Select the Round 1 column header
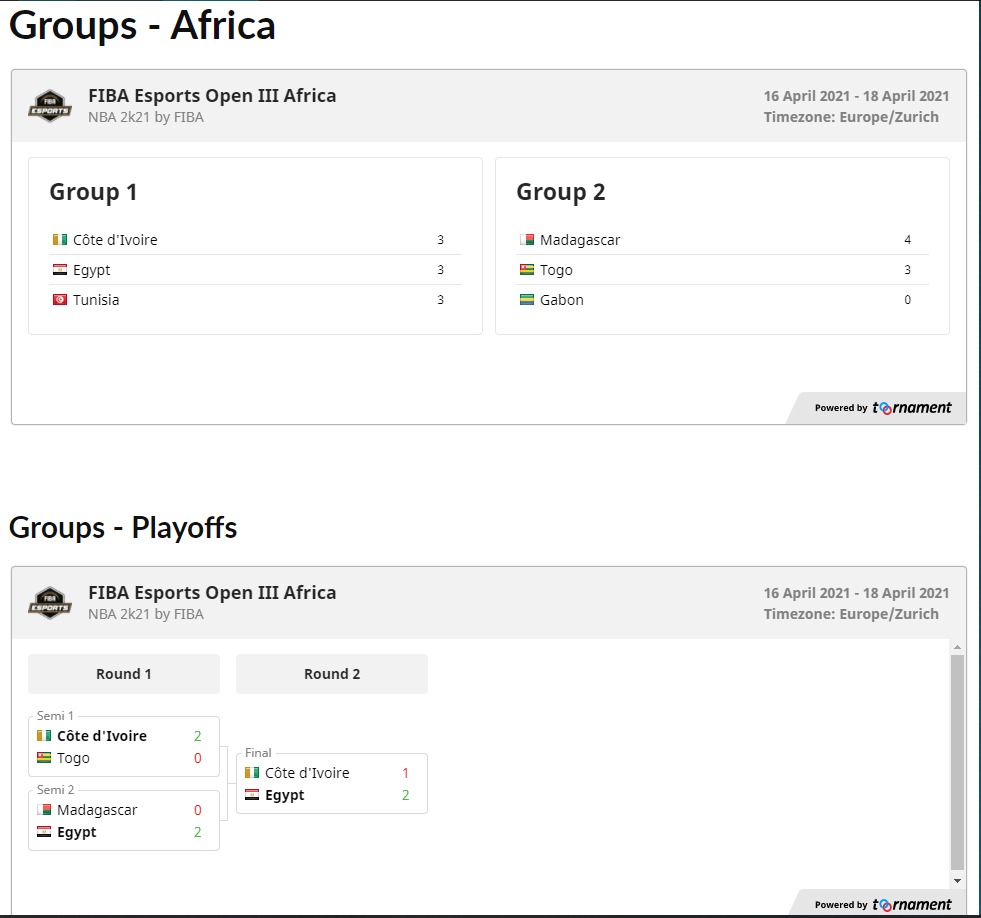 click(x=124, y=674)
